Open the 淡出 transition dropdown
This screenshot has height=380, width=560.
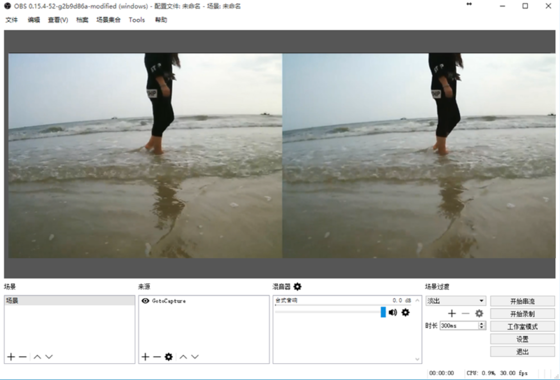pyautogui.click(x=455, y=301)
